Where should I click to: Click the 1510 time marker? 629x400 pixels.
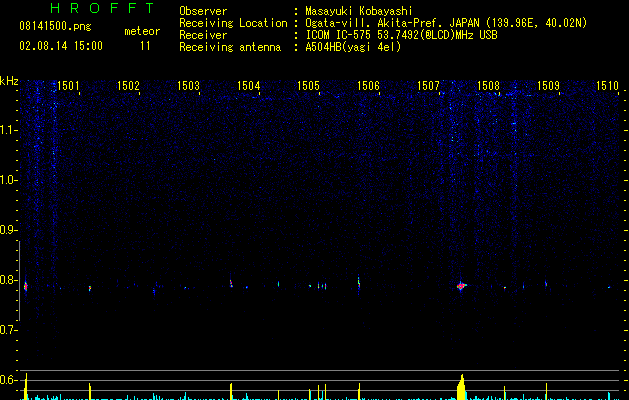click(x=608, y=86)
